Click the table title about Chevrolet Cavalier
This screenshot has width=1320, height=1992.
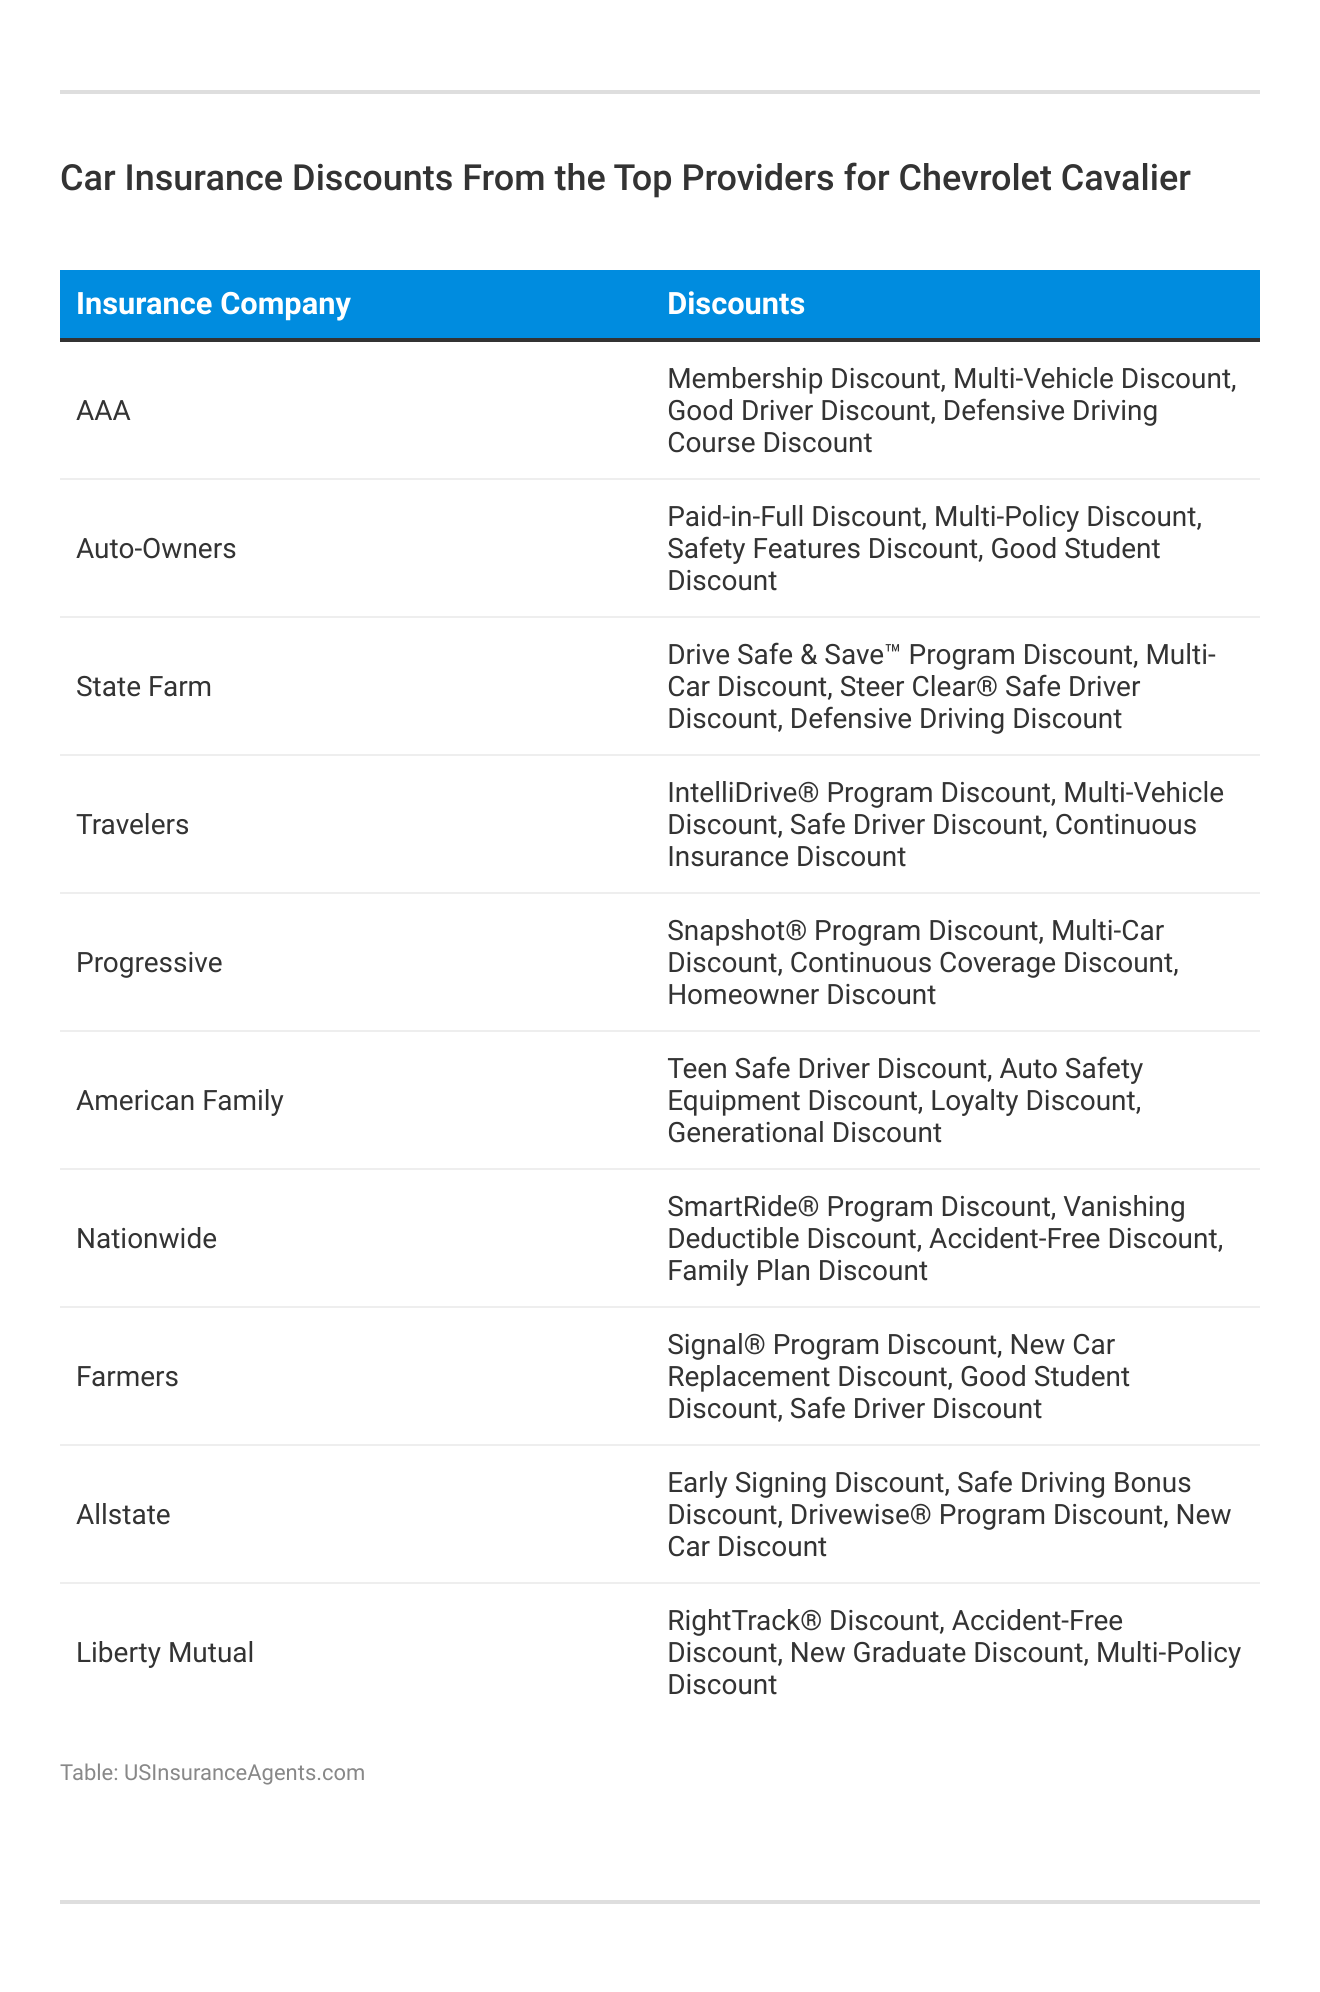(625, 178)
